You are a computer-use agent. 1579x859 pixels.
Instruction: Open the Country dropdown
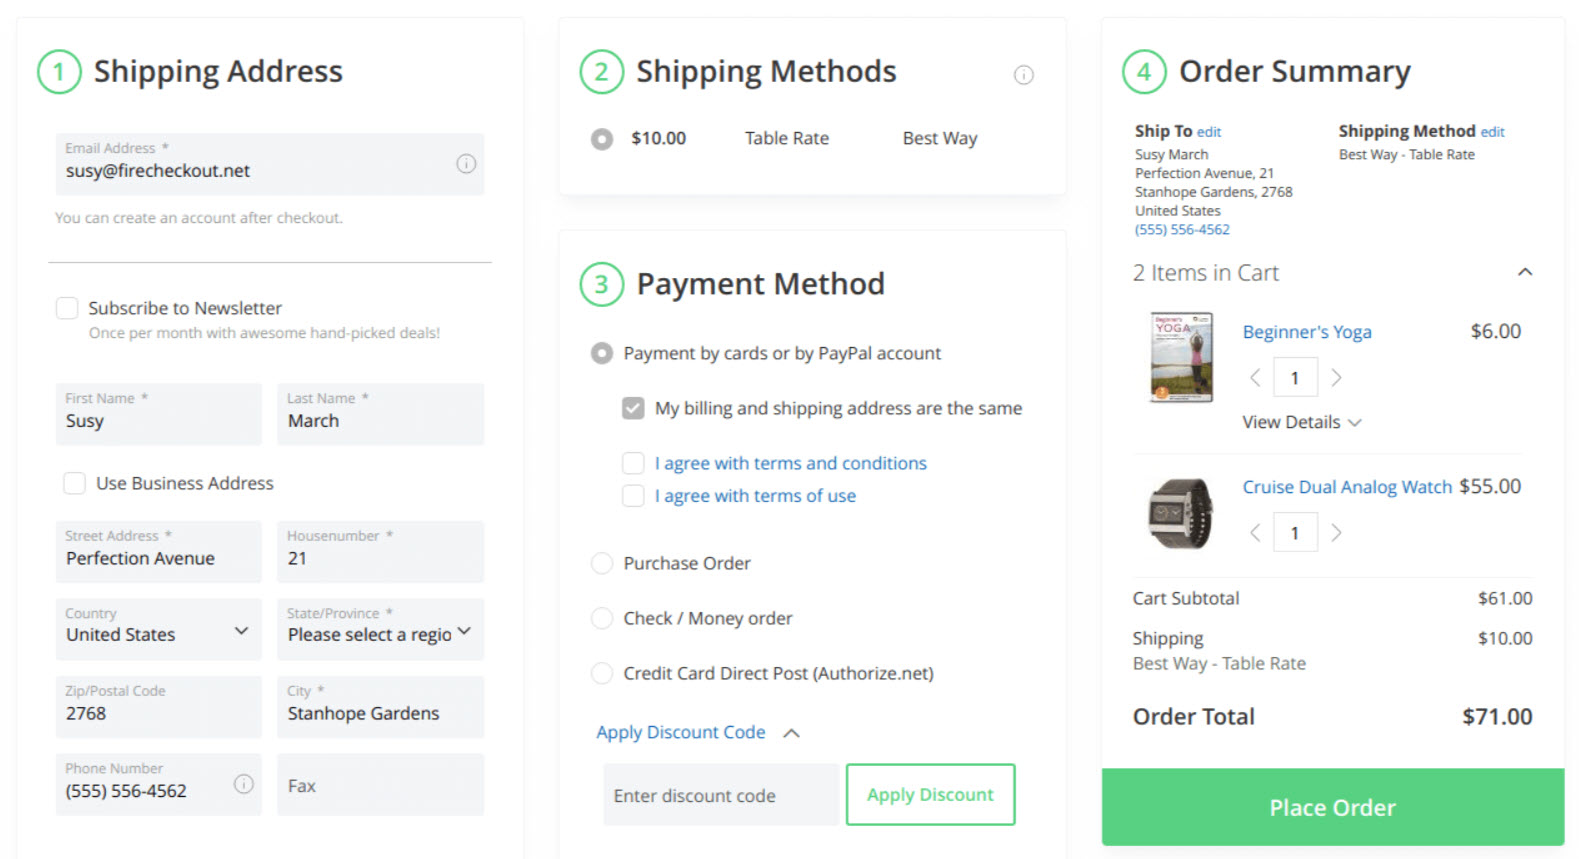pos(158,630)
